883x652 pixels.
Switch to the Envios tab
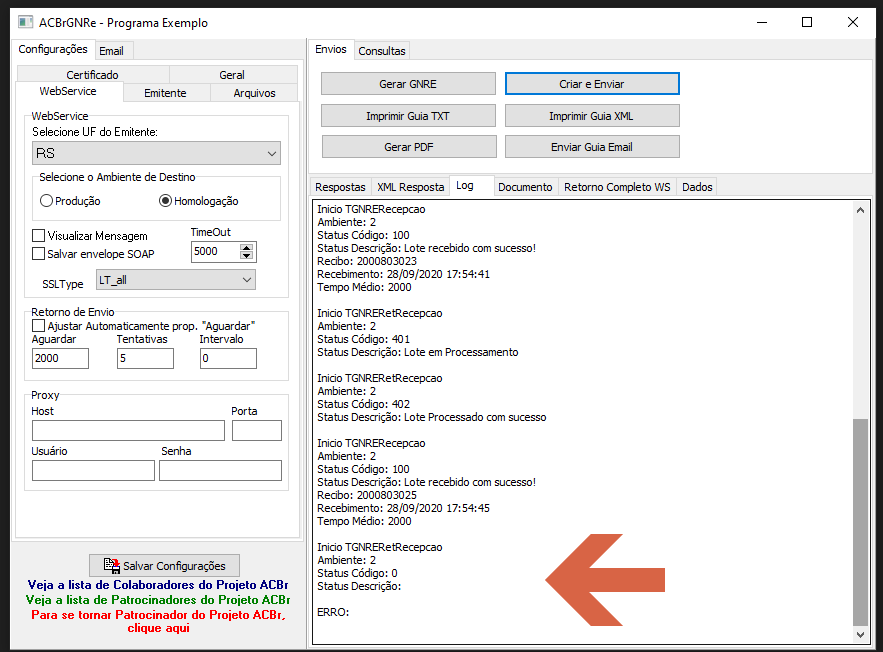point(331,49)
